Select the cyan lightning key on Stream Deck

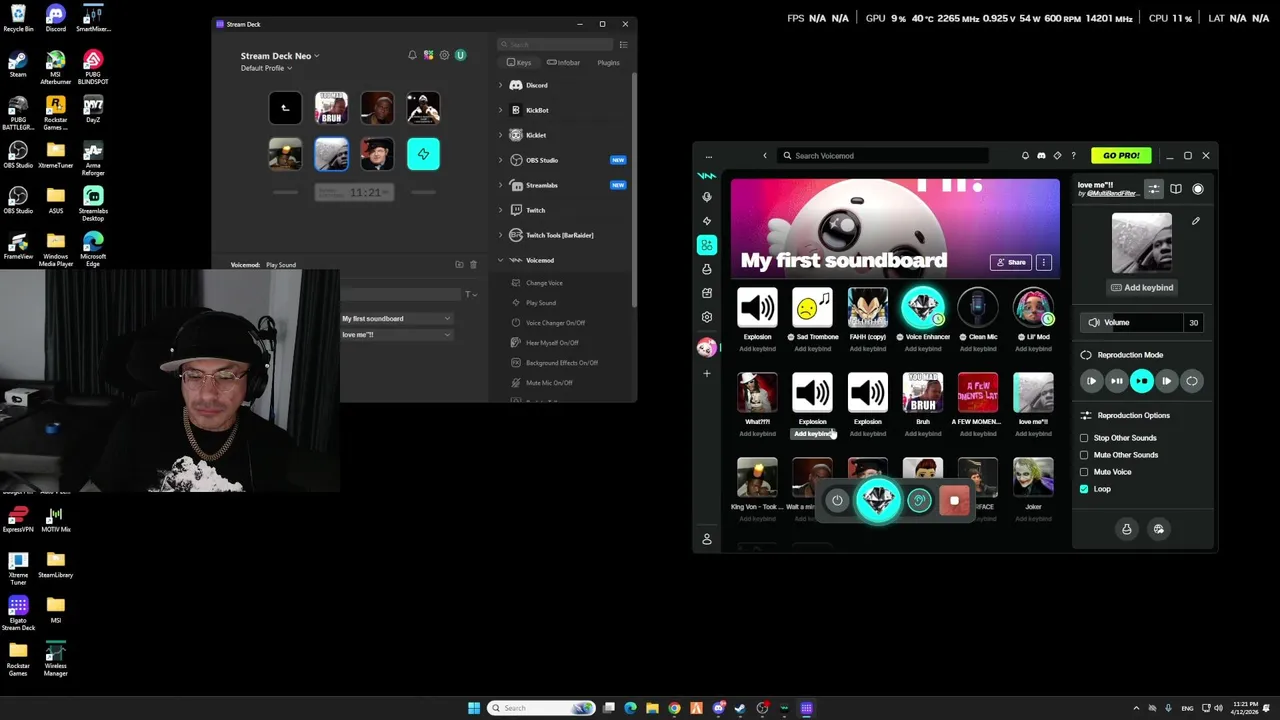coord(423,154)
